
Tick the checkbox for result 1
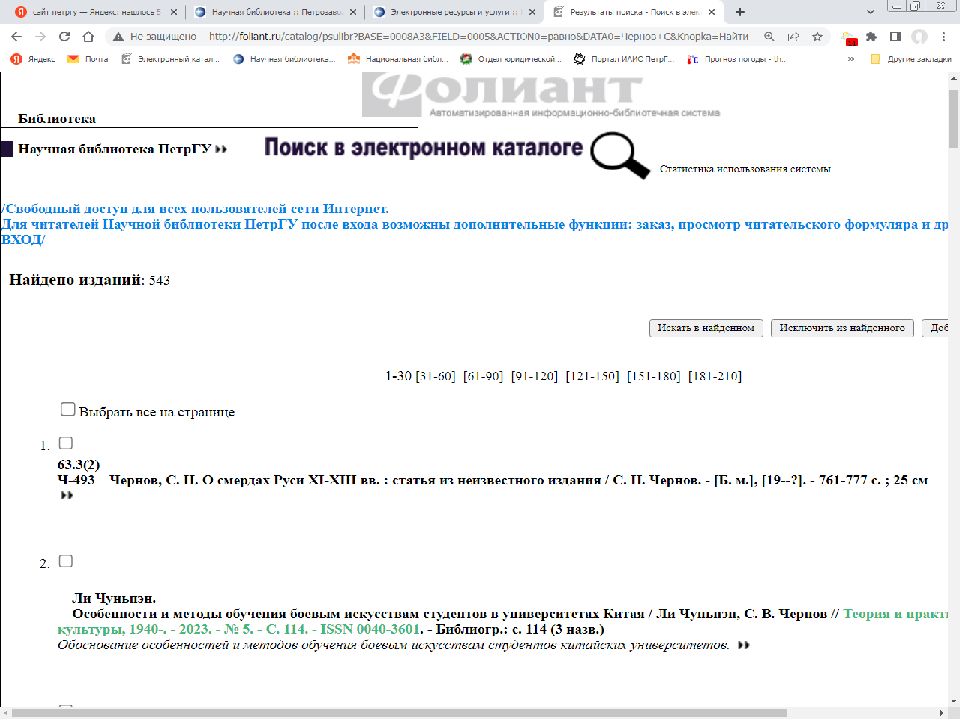tap(66, 443)
